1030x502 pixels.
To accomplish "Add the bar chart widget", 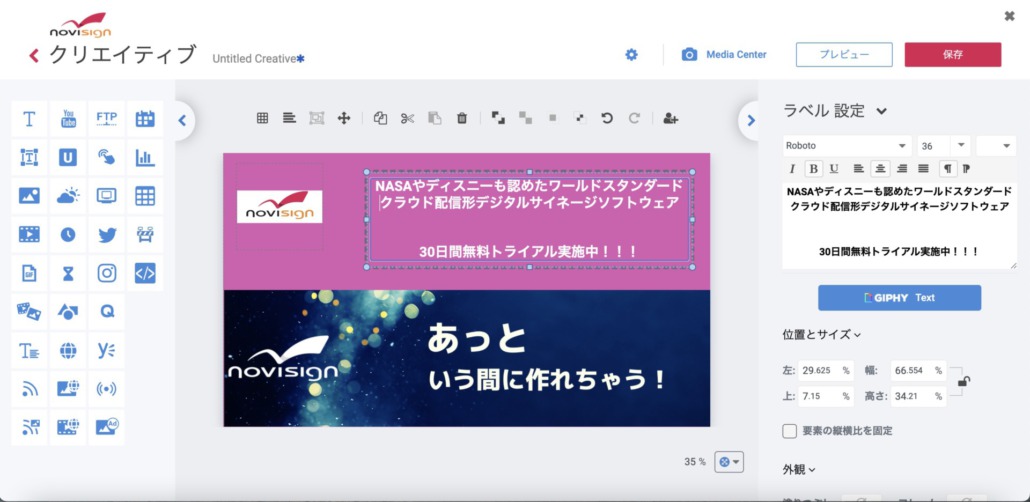I will pos(145,157).
